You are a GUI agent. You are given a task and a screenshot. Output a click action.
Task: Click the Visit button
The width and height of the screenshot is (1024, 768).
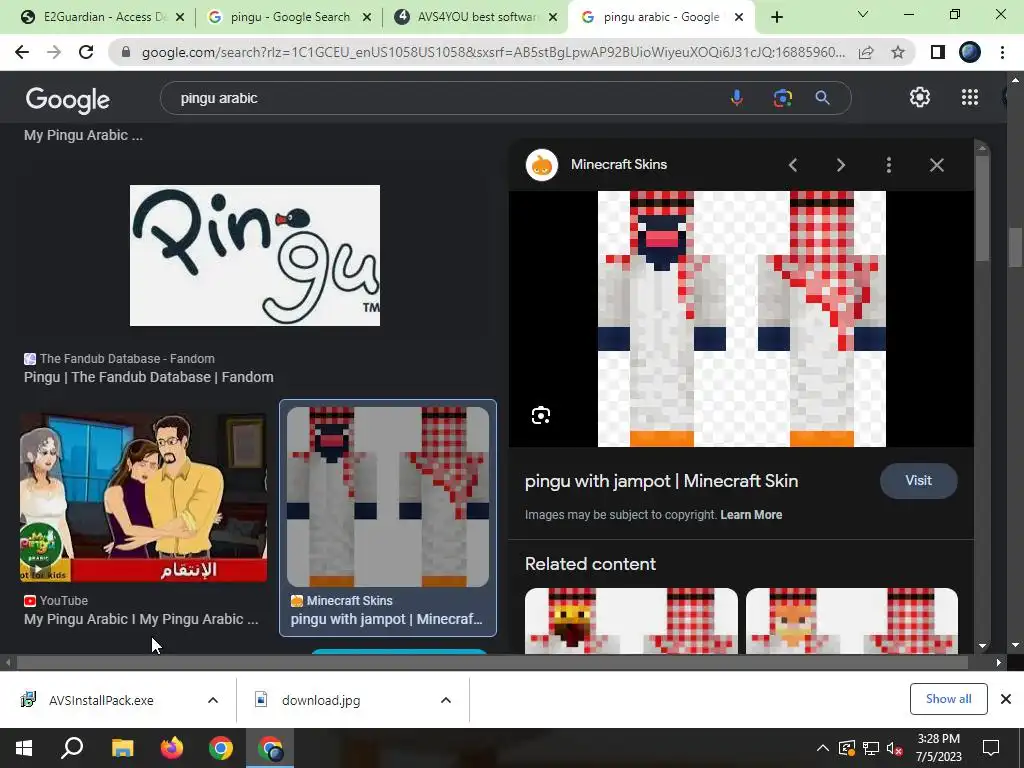tap(918, 481)
